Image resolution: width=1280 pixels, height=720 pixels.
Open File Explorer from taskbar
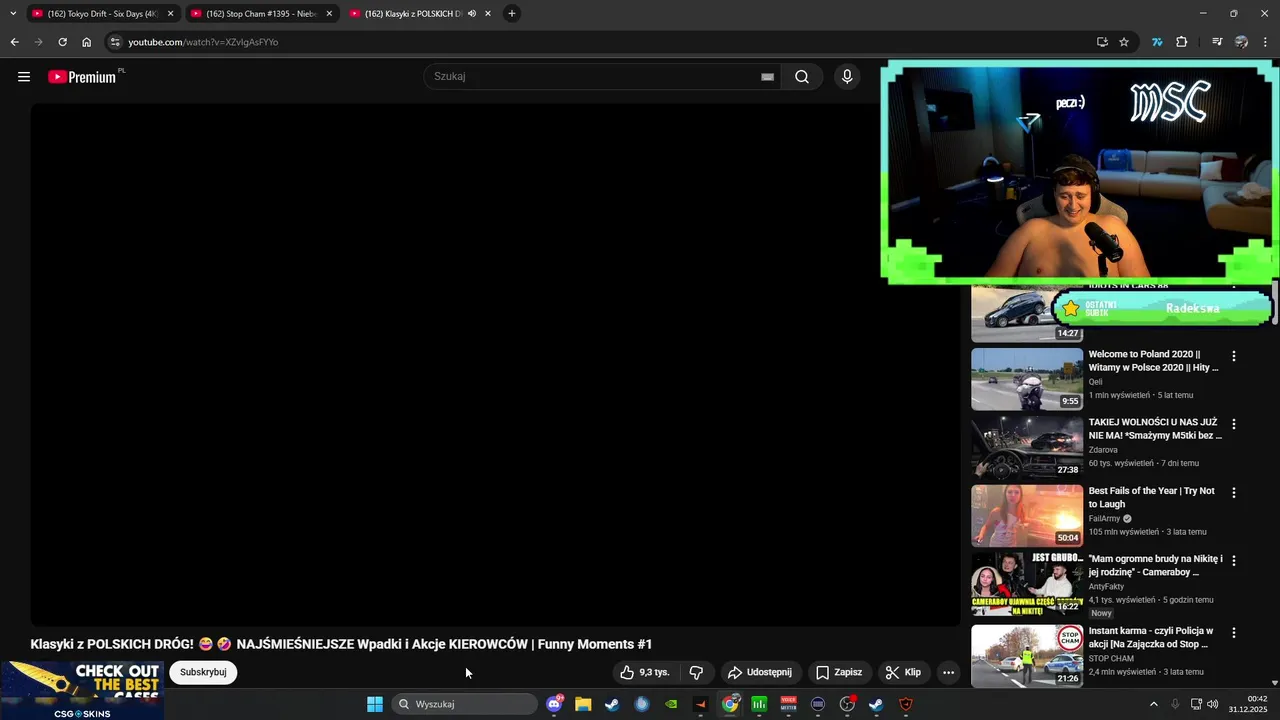(x=583, y=704)
